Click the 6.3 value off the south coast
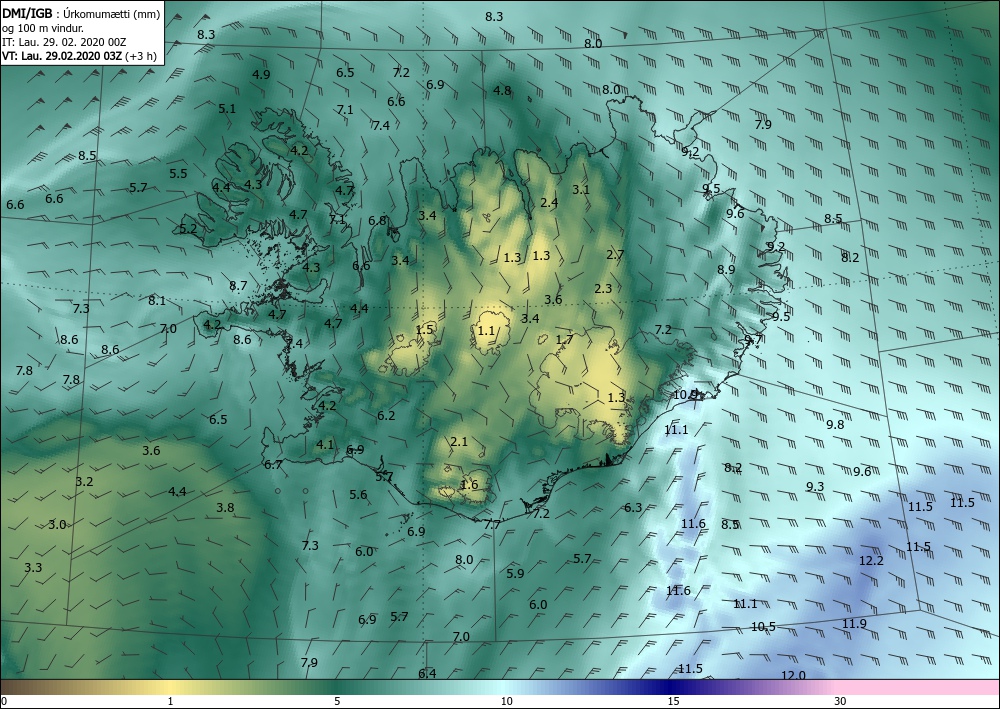The height and width of the screenshot is (709, 1000). tap(633, 508)
